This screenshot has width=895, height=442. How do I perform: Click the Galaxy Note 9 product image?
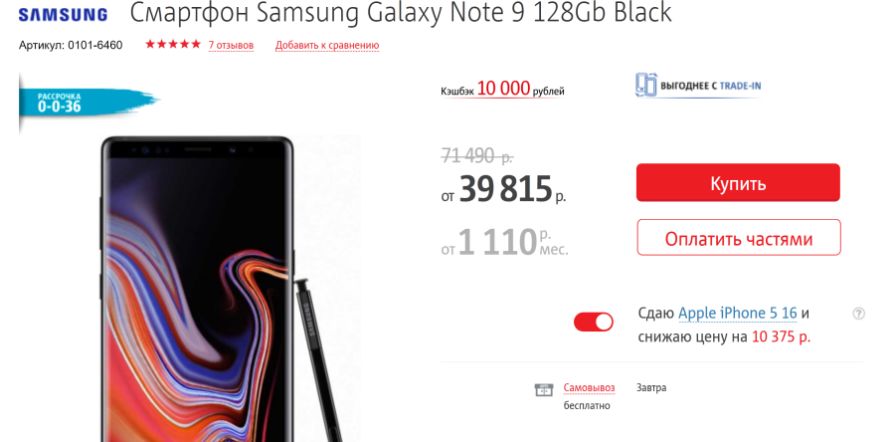(197, 289)
